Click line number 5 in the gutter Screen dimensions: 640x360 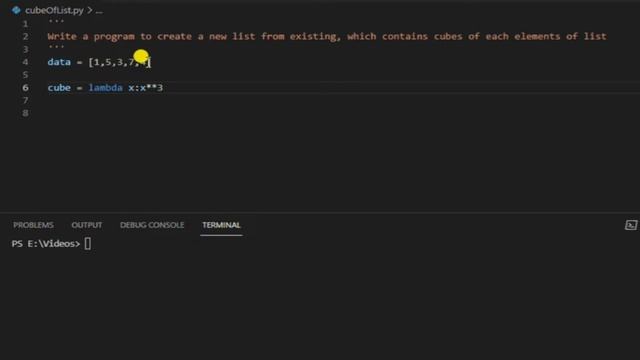click(25, 75)
